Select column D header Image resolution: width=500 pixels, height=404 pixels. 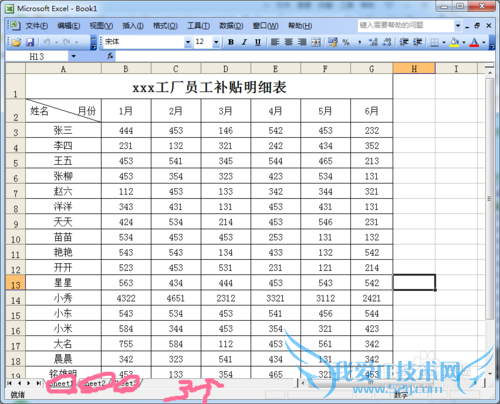[x=226, y=69]
